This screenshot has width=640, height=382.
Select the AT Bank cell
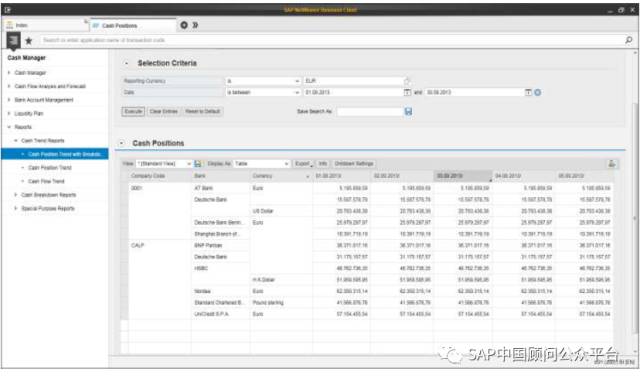pos(220,188)
